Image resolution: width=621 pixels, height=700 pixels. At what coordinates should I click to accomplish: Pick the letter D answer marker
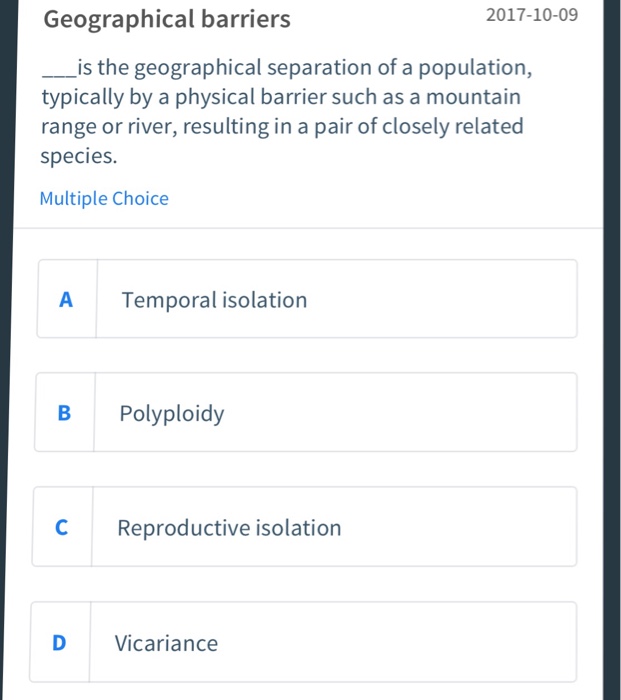click(x=59, y=643)
